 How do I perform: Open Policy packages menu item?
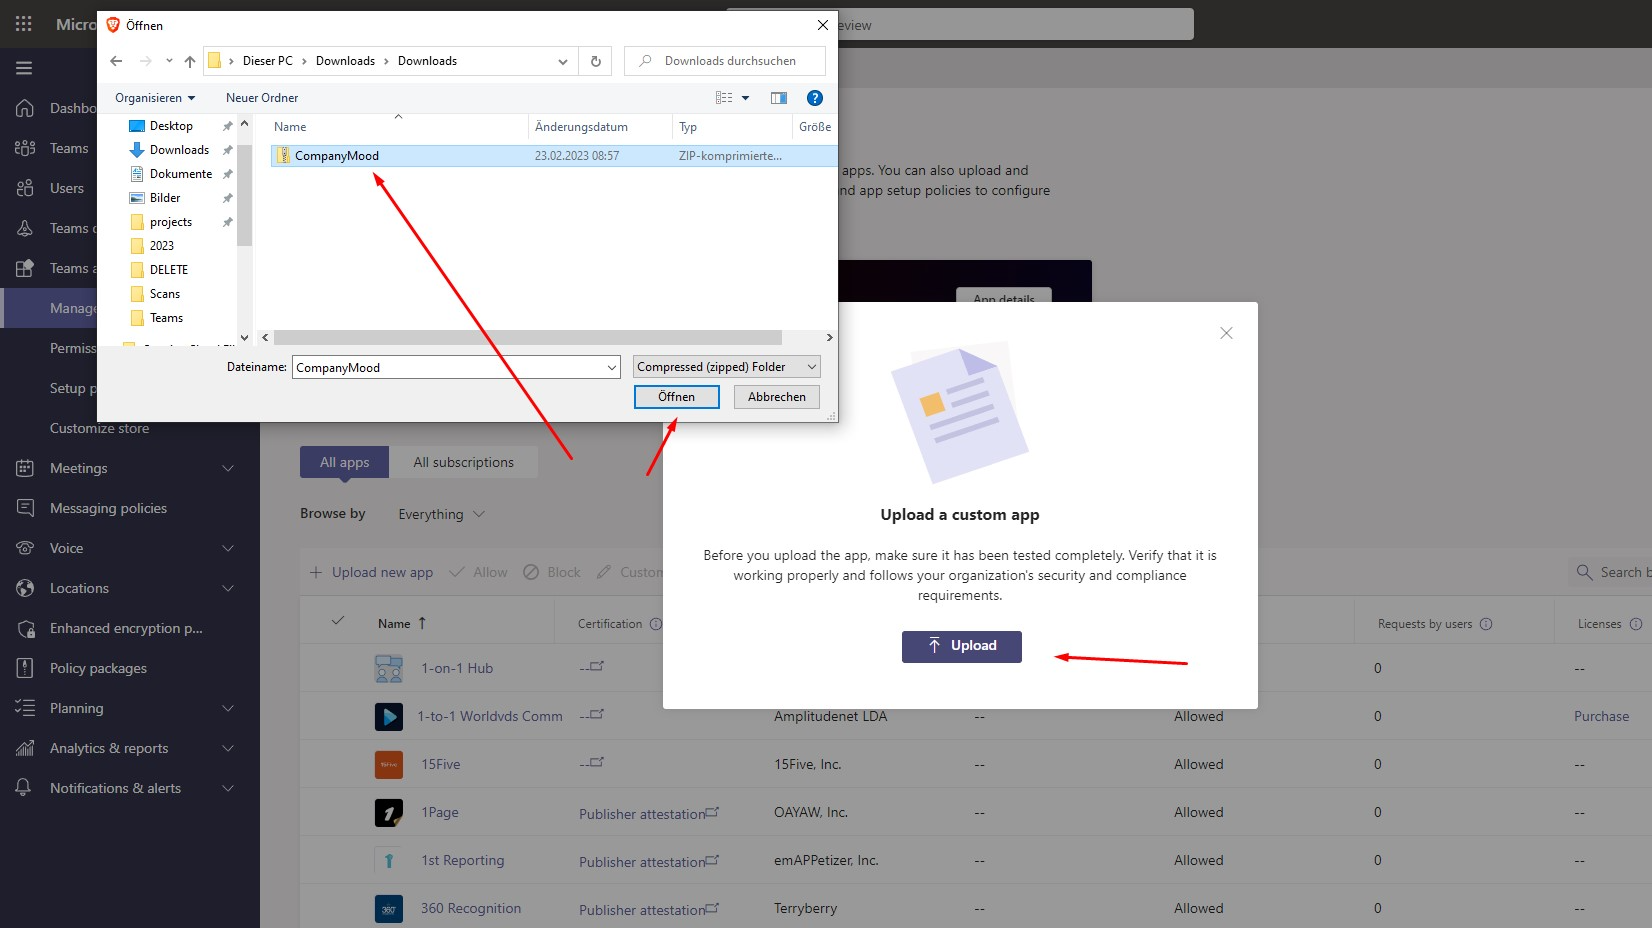coord(99,668)
